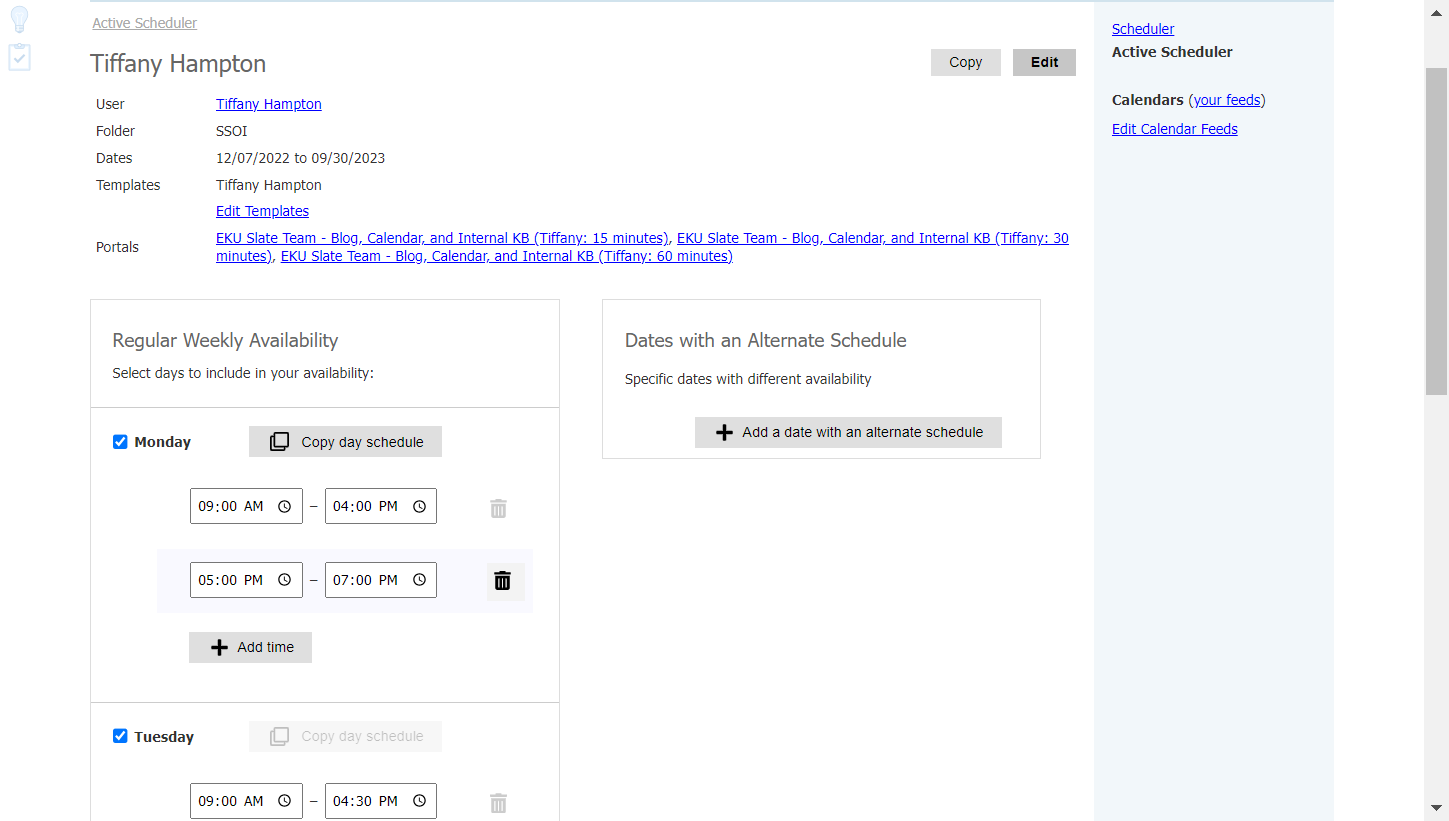1449x821 pixels.
Task: Uncheck the Monday availability checkbox
Action: coord(120,442)
